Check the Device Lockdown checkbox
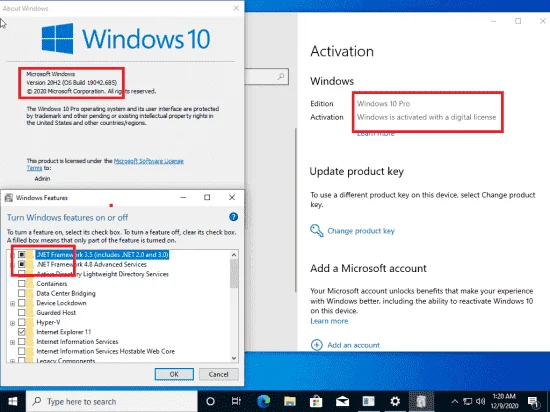Screen dimensions: 550x412 [22, 303]
